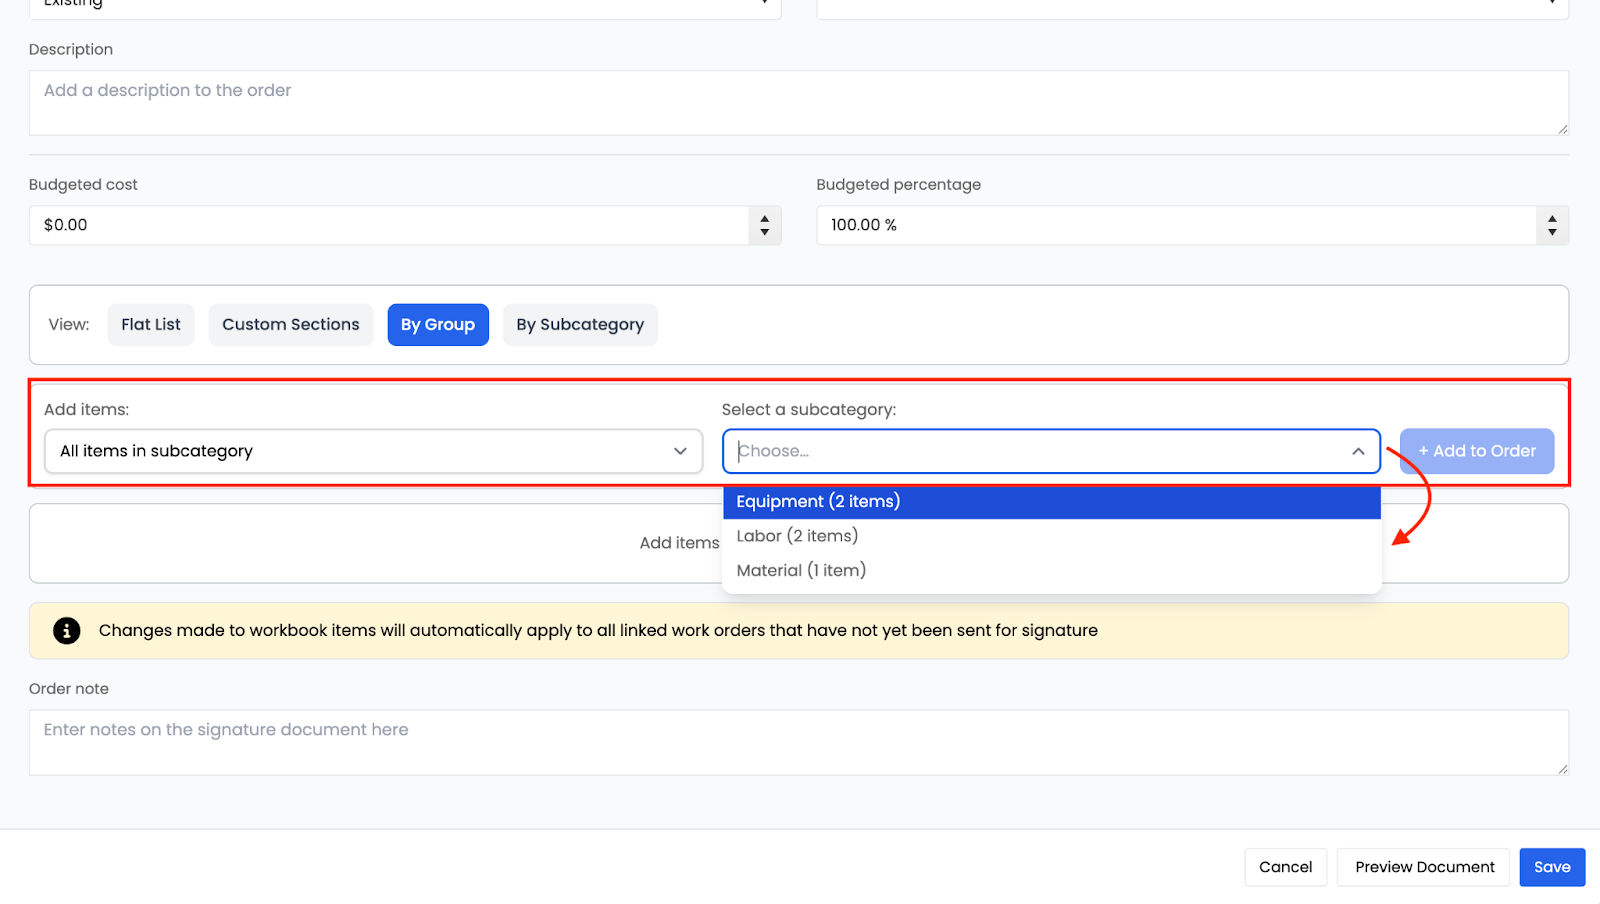Screen dimensions: 1600x904
Task: Focus the Order note text field
Action: click(798, 743)
